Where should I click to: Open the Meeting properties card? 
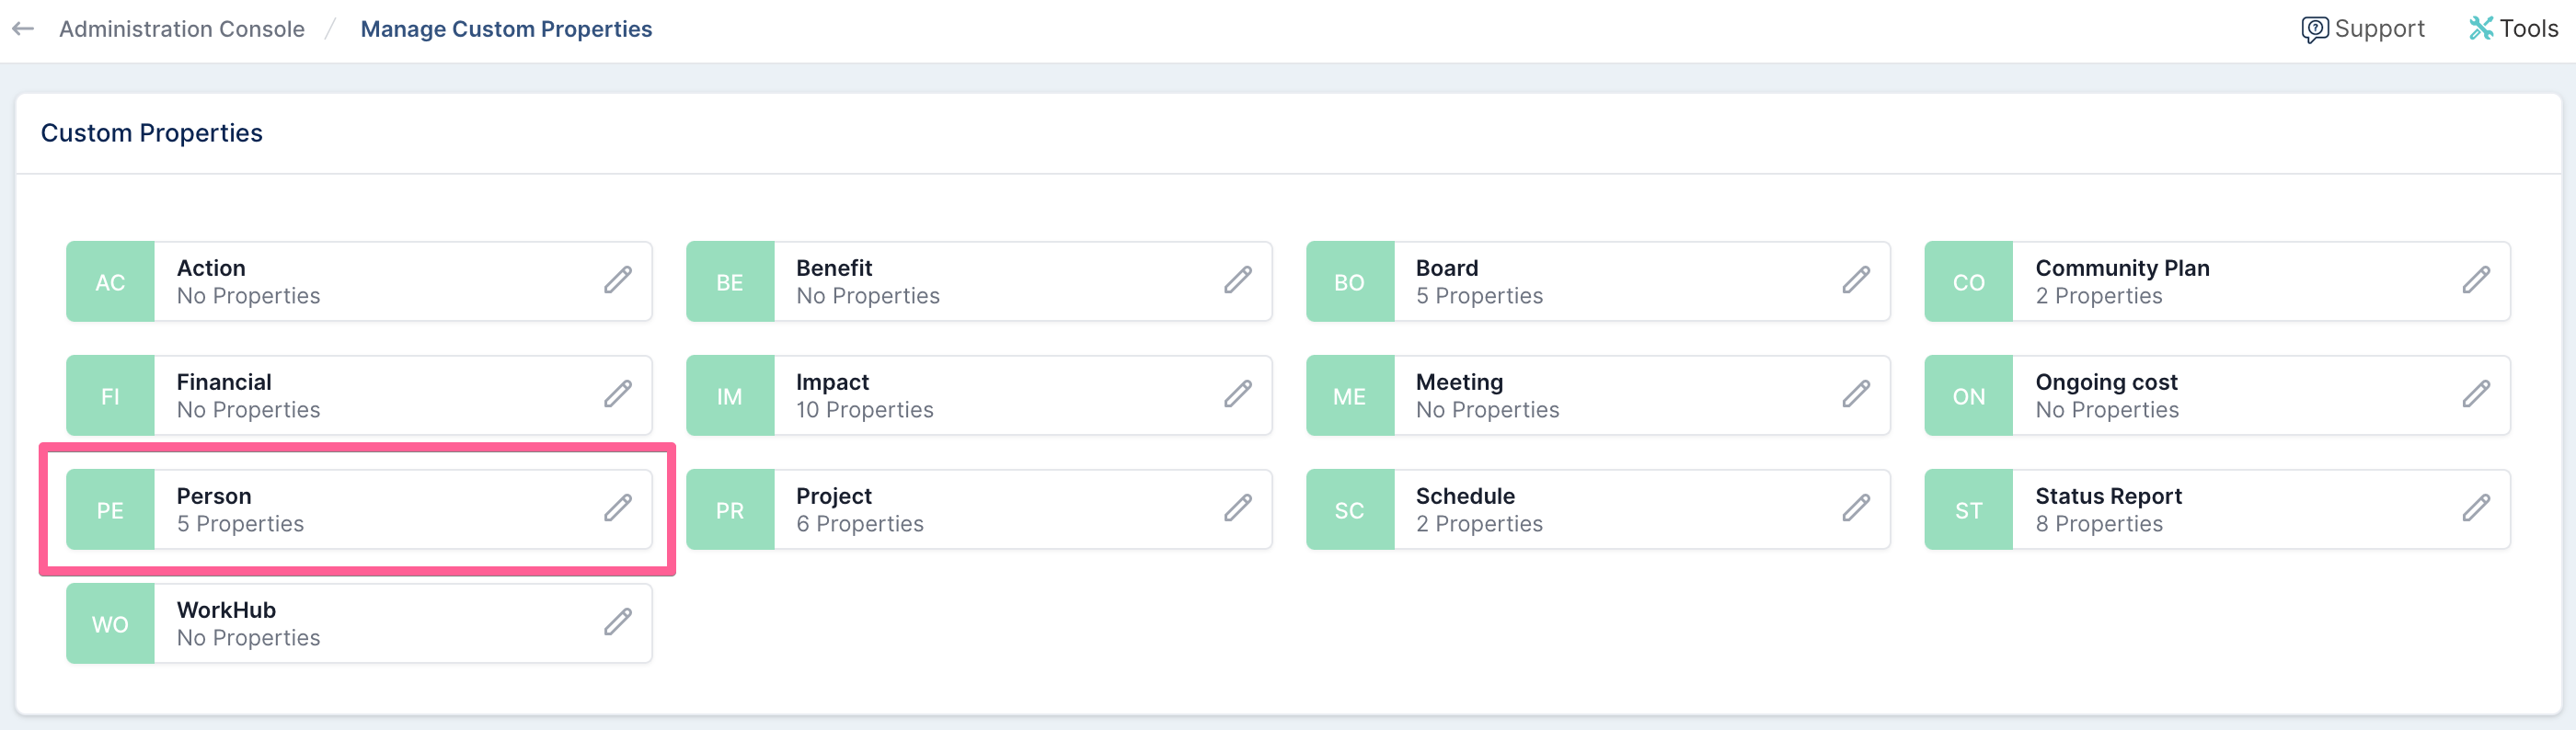coord(1598,396)
